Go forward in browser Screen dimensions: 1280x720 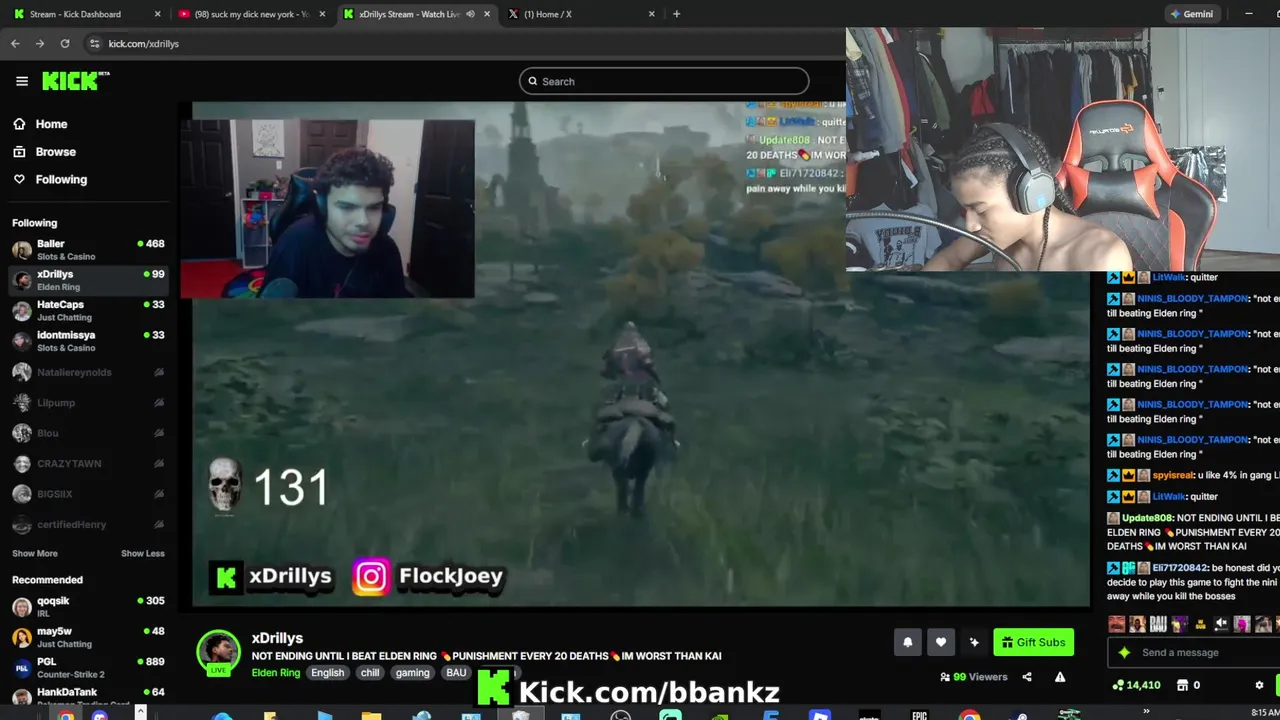40,44
